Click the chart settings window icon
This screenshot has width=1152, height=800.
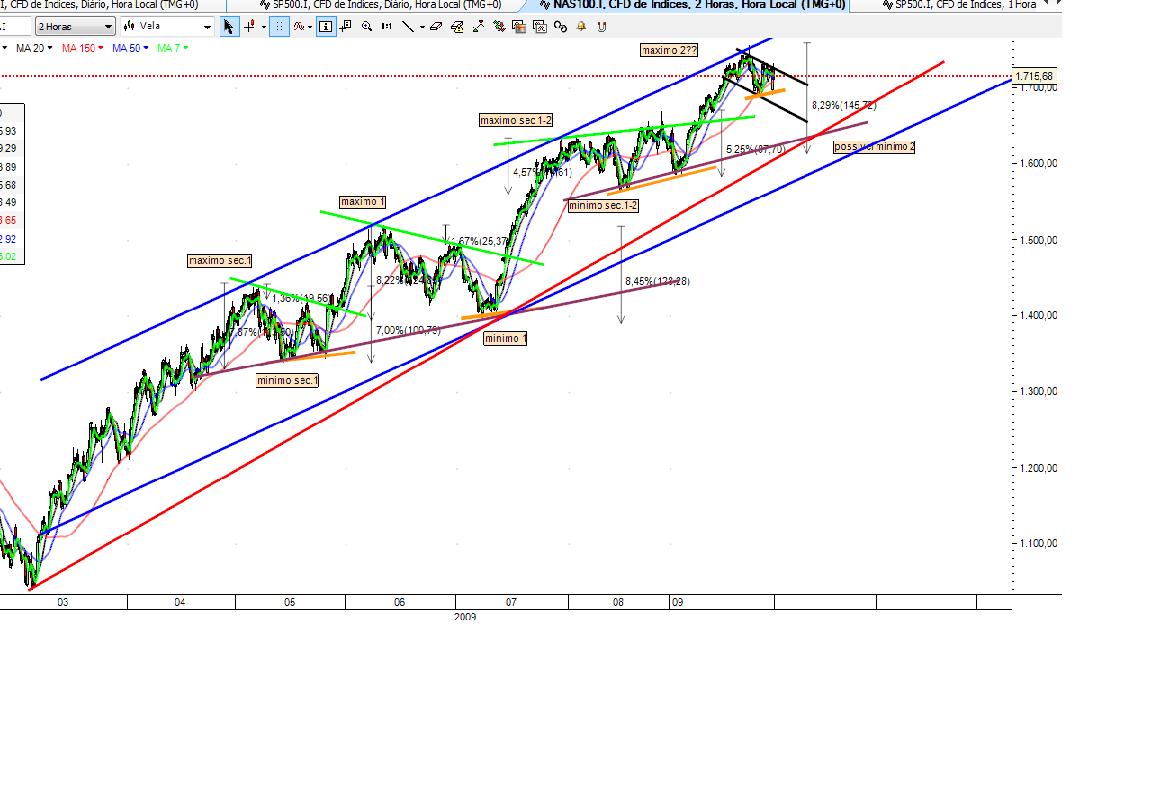coord(540,26)
